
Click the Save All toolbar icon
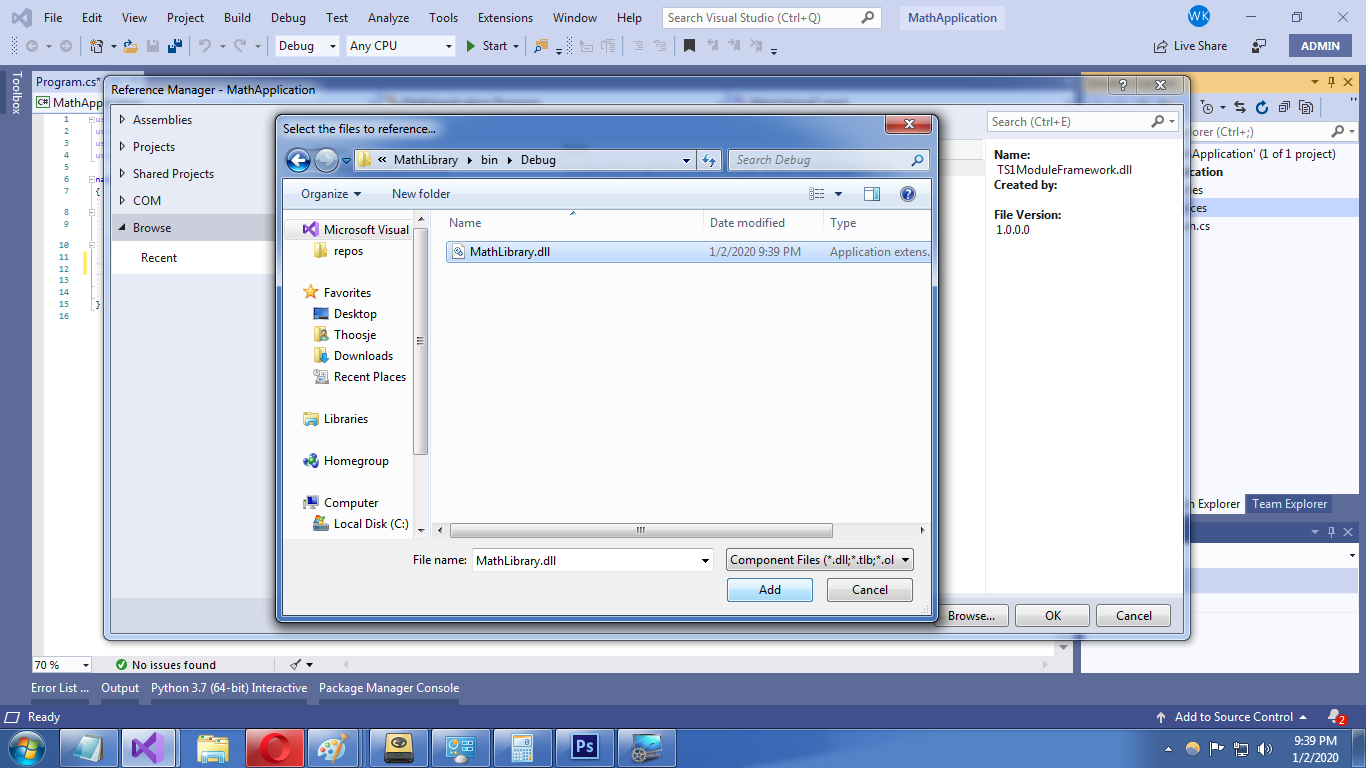(174, 46)
